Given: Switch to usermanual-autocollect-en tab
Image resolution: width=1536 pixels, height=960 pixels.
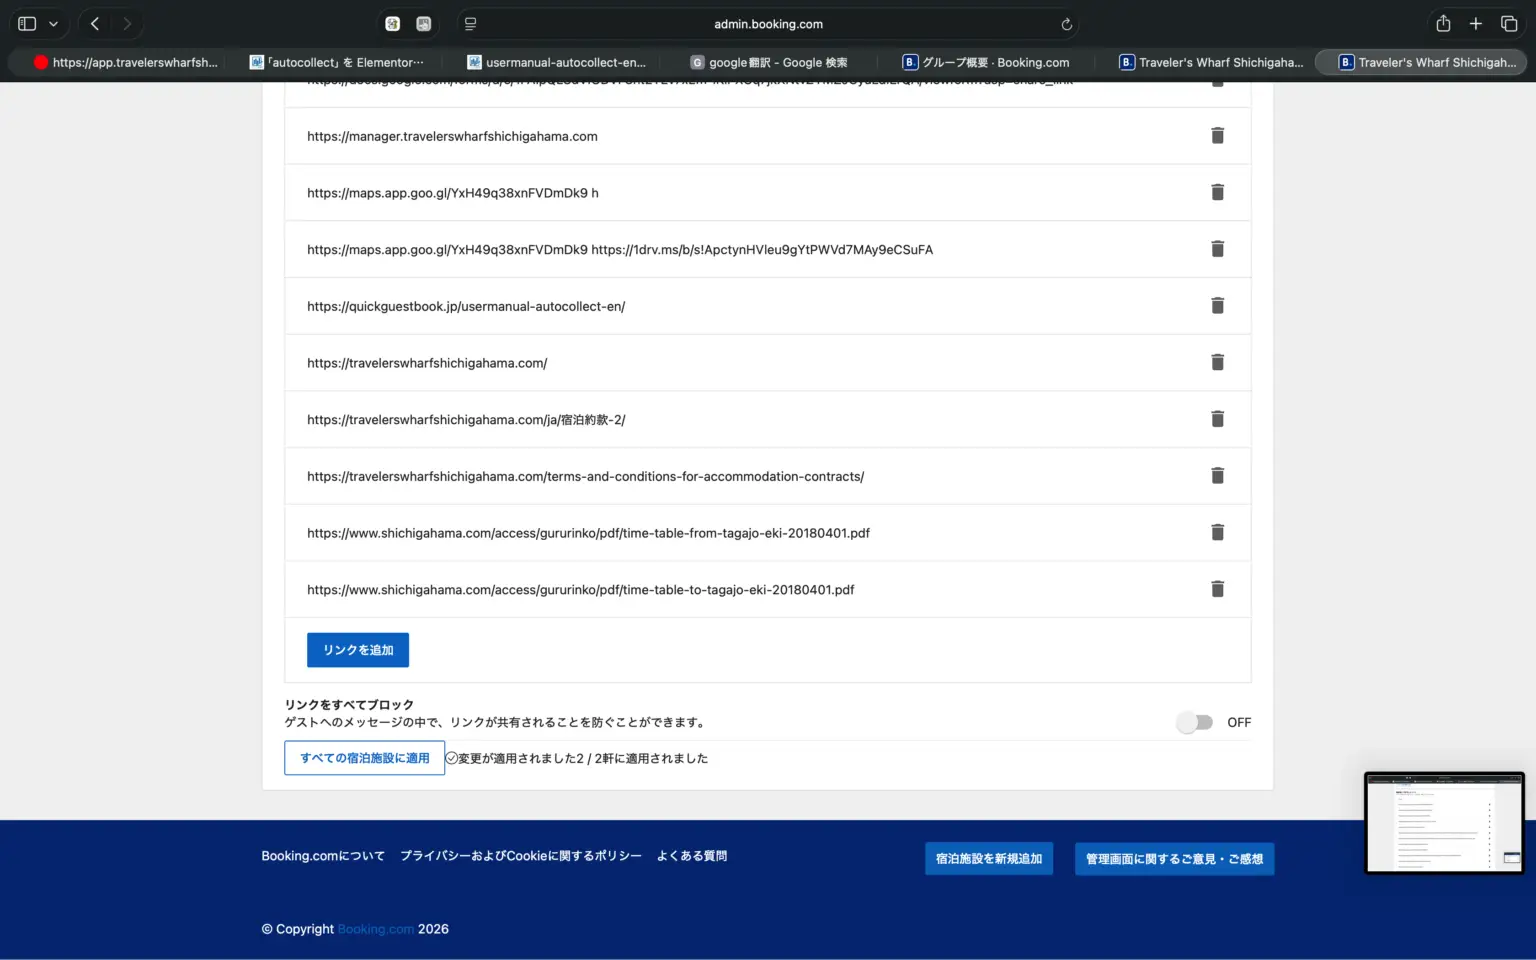Looking at the screenshot, I should 557,62.
